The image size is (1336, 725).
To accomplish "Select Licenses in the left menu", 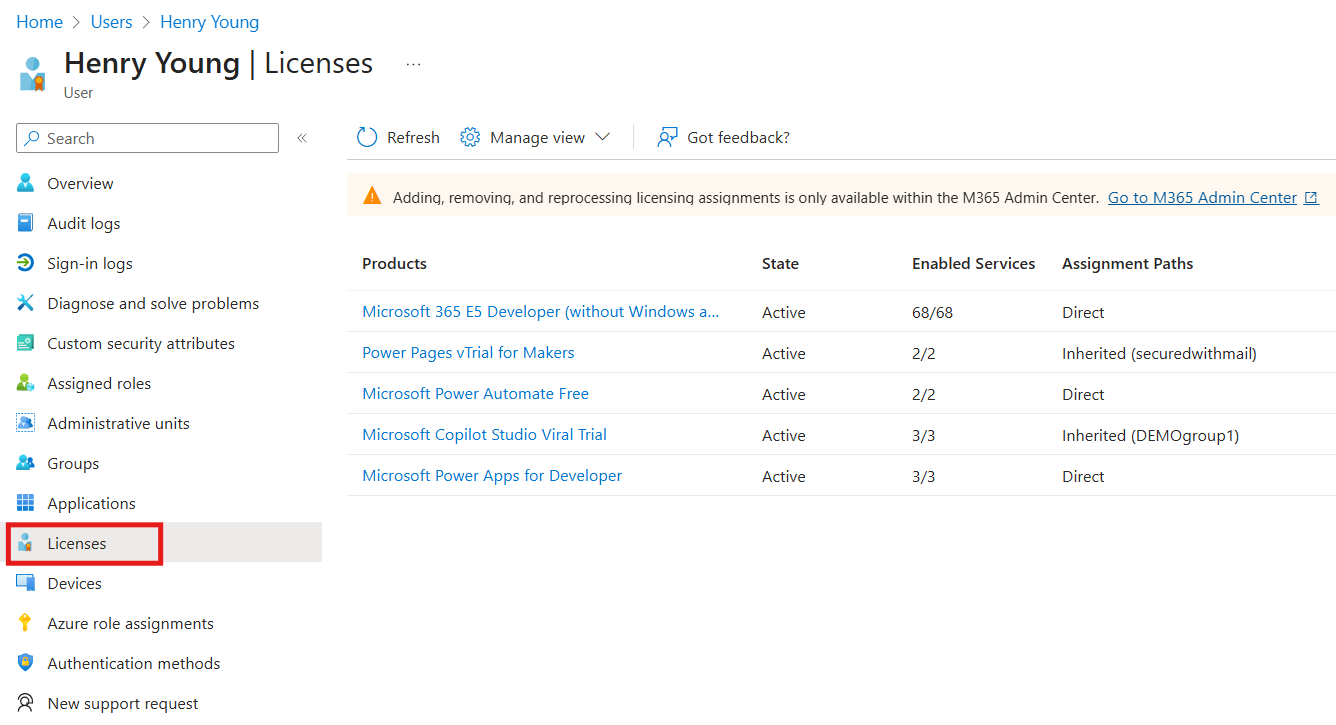I will tap(76, 543).
